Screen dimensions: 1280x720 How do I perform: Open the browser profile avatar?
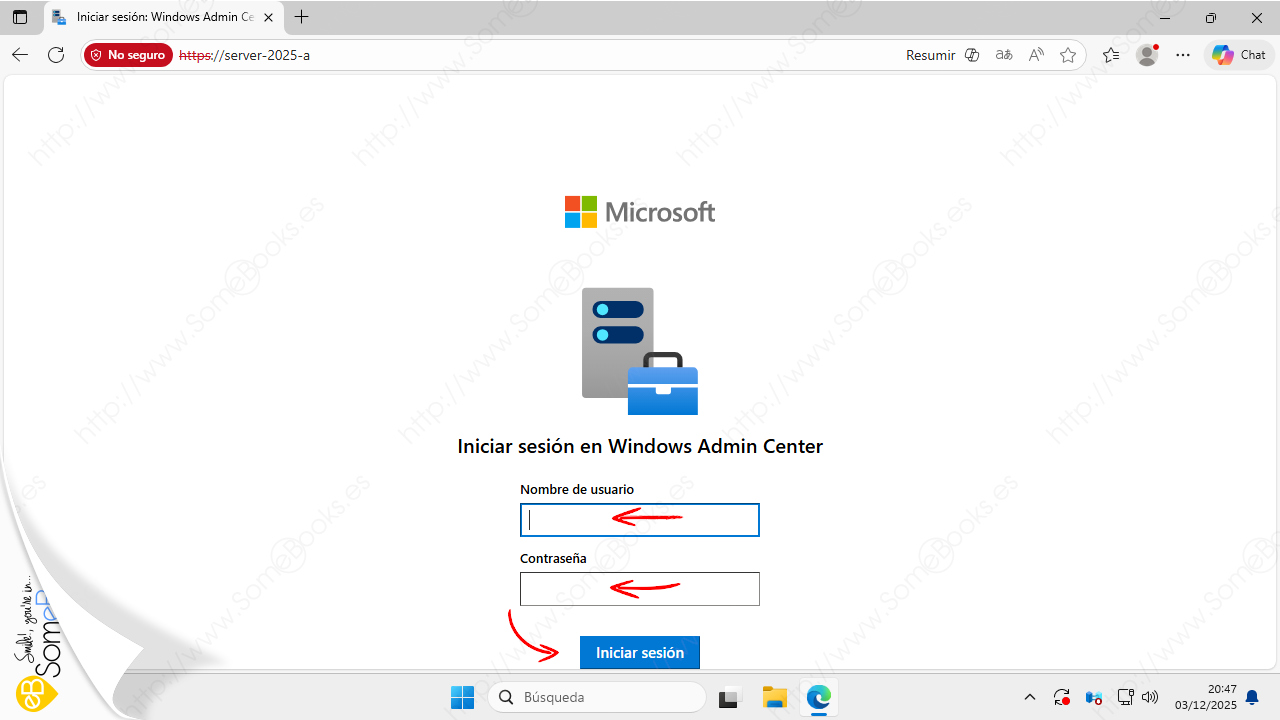pyautogui.click(x=1147, y=55)
